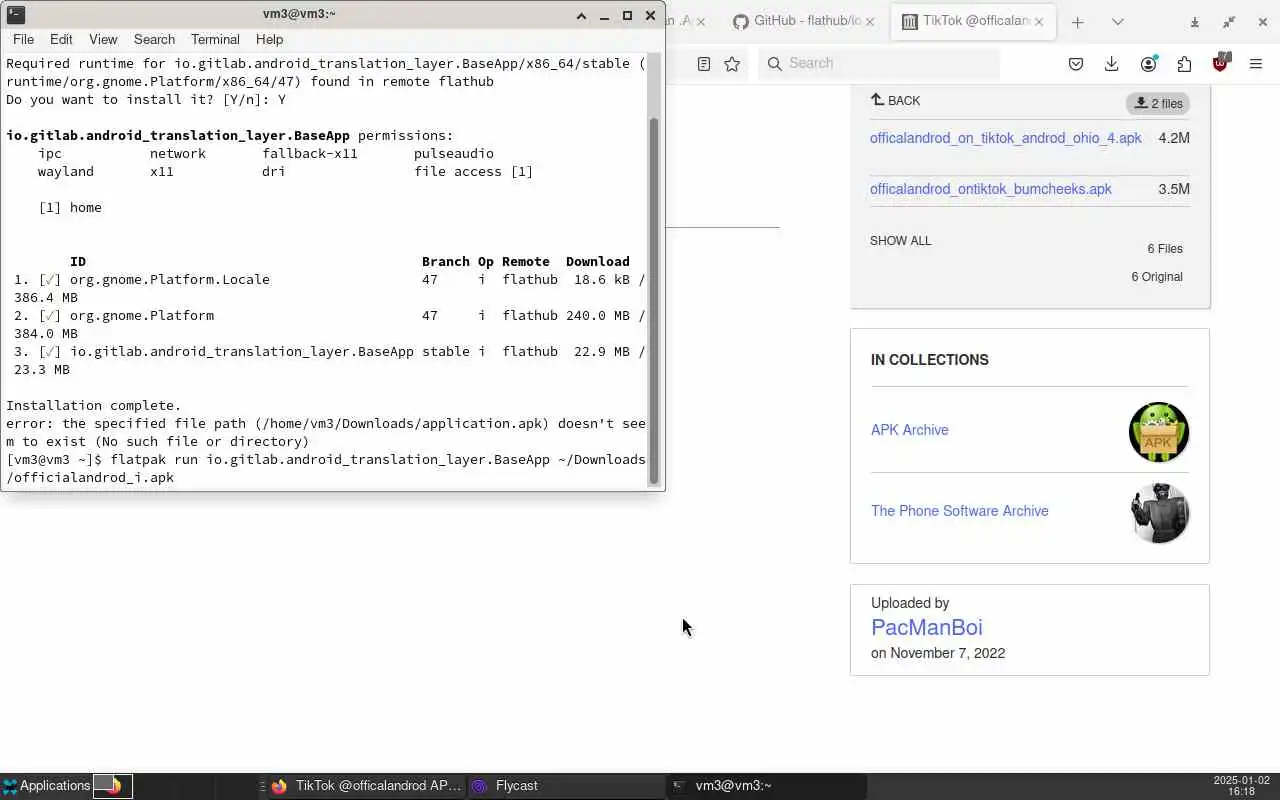This screenshot has width=1280, height=800.
Task: Open uploader PacManBoi profile link
Action: pos(926,627)
